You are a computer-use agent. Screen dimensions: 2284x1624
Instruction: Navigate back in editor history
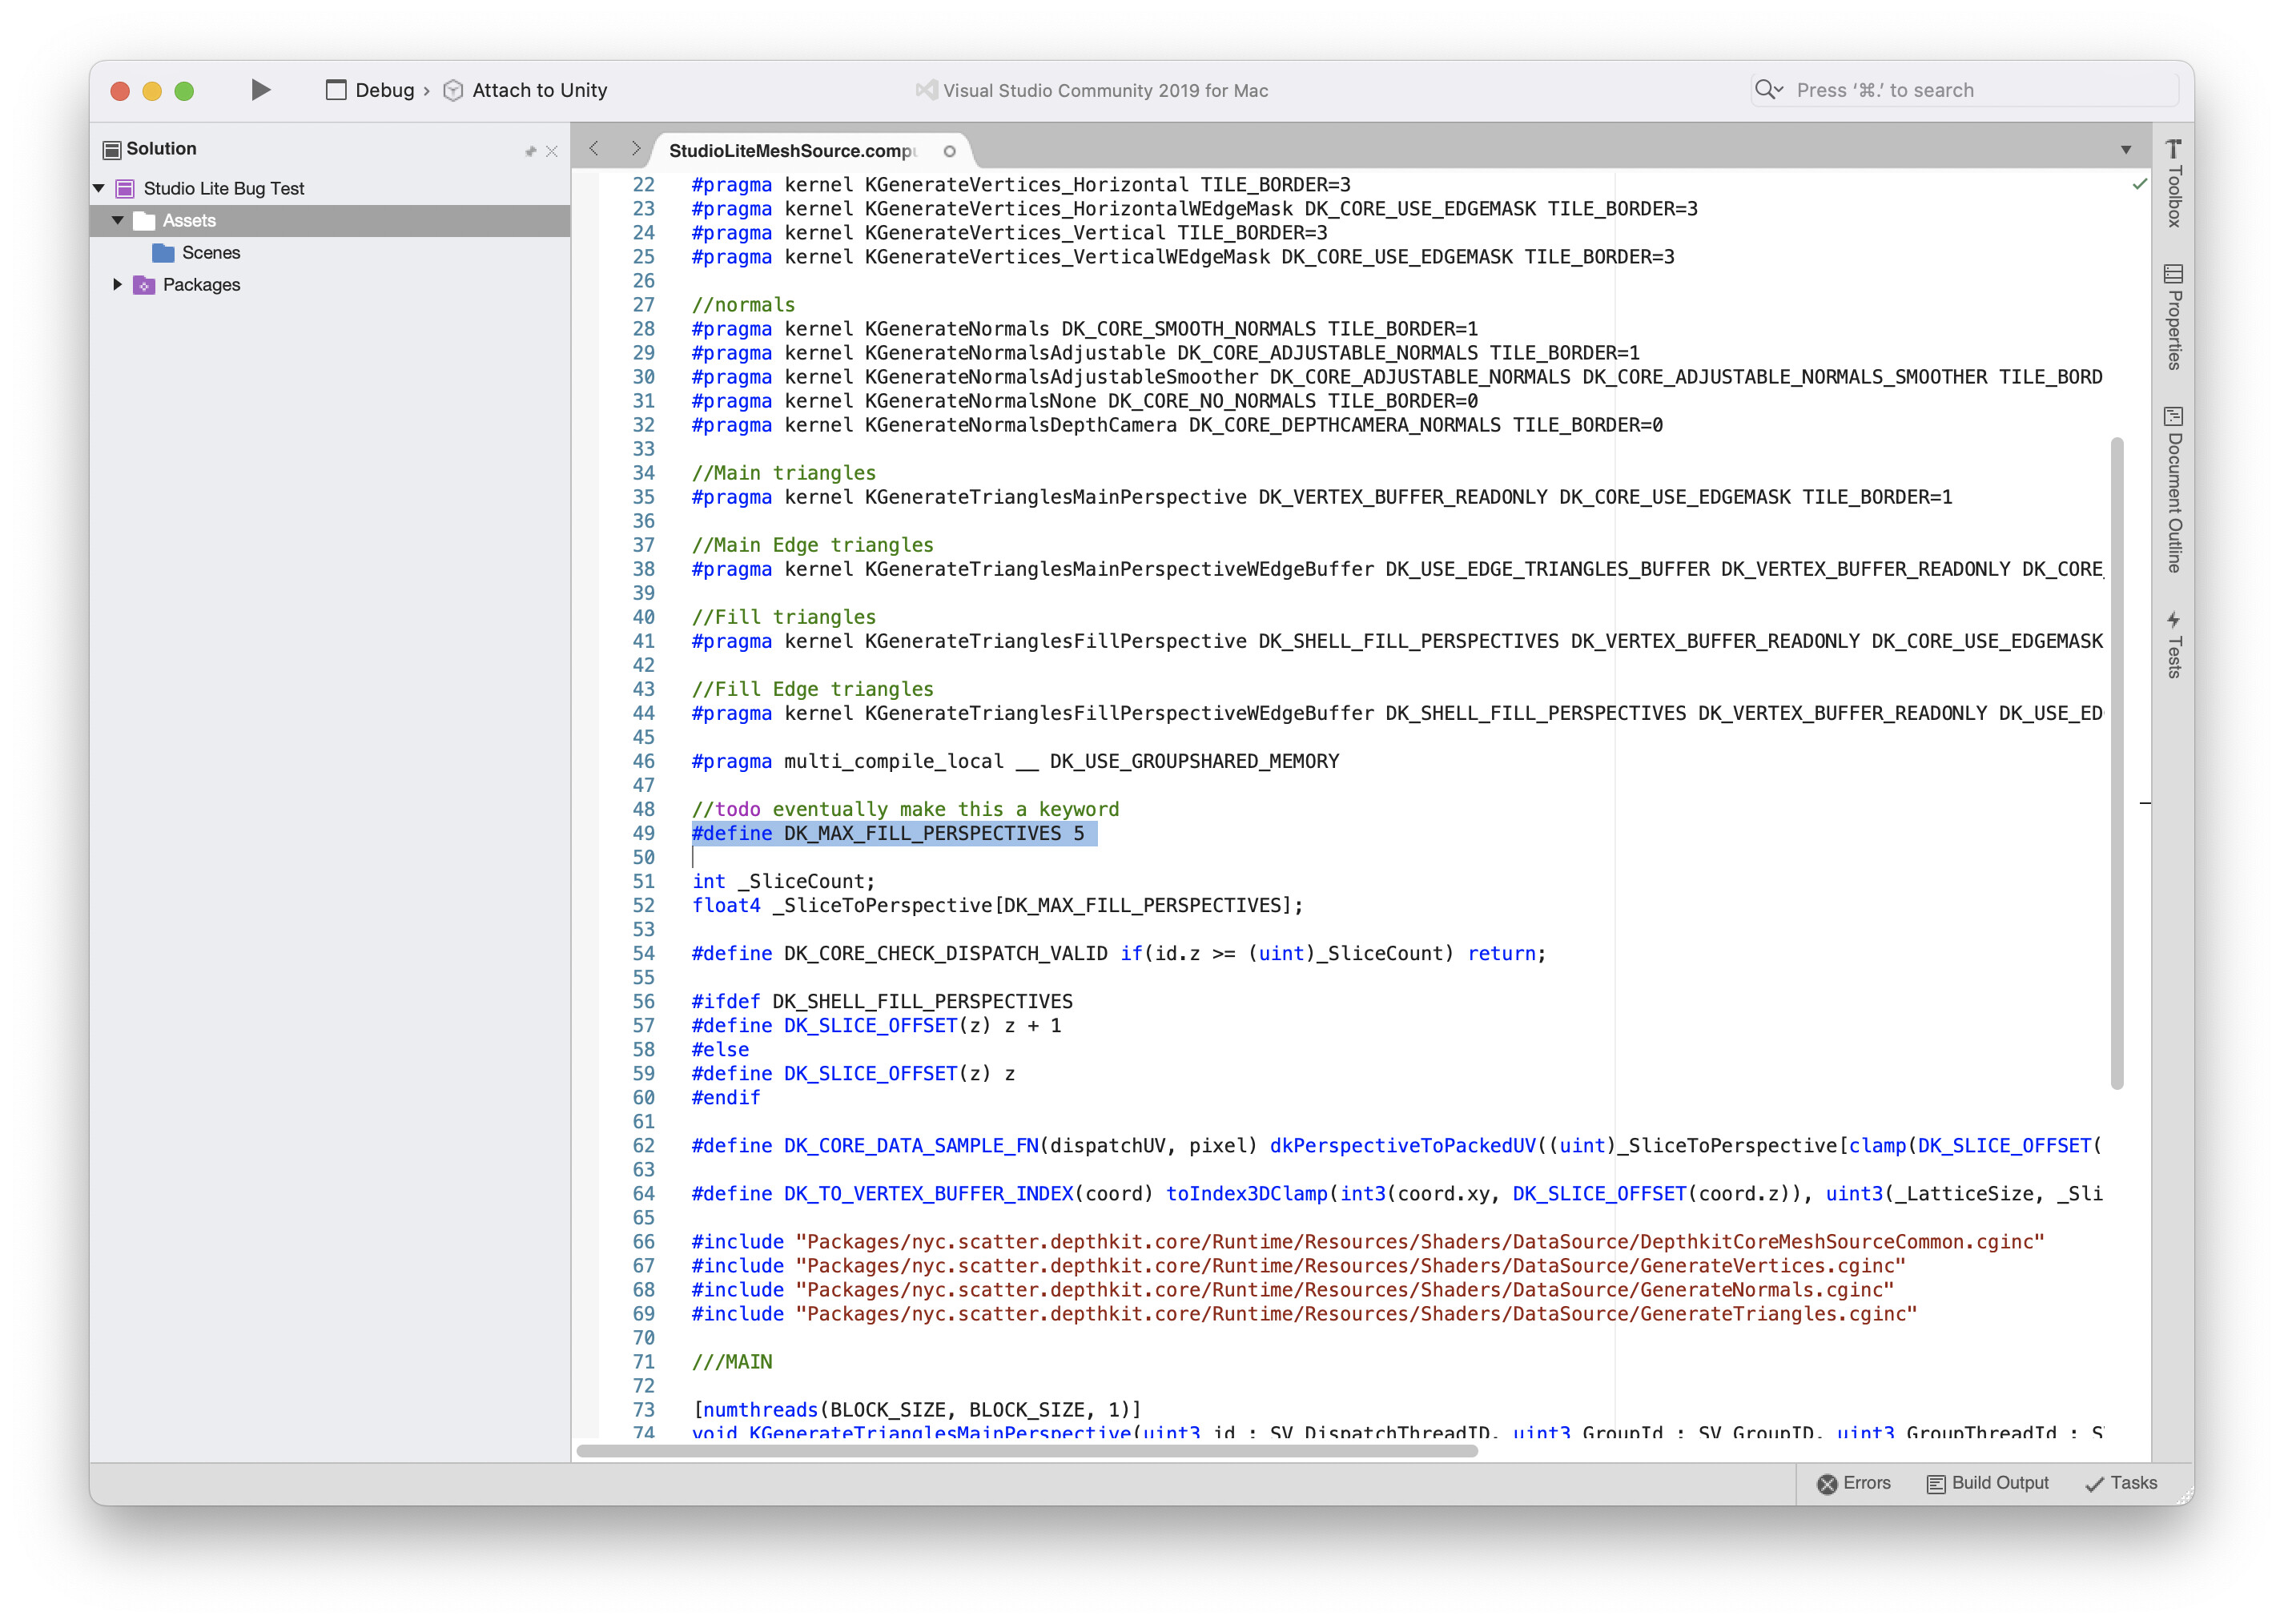[594, 149]
